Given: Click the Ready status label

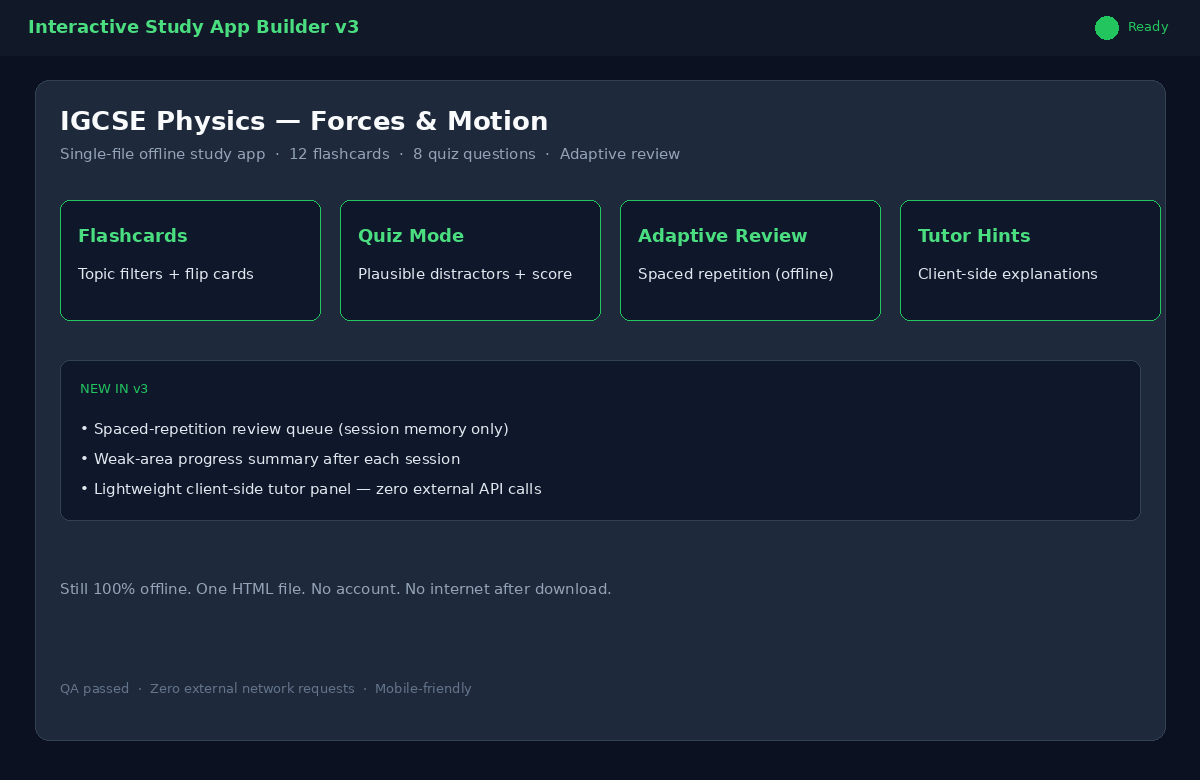Looking at the screenshot, I should point(1148,27).
